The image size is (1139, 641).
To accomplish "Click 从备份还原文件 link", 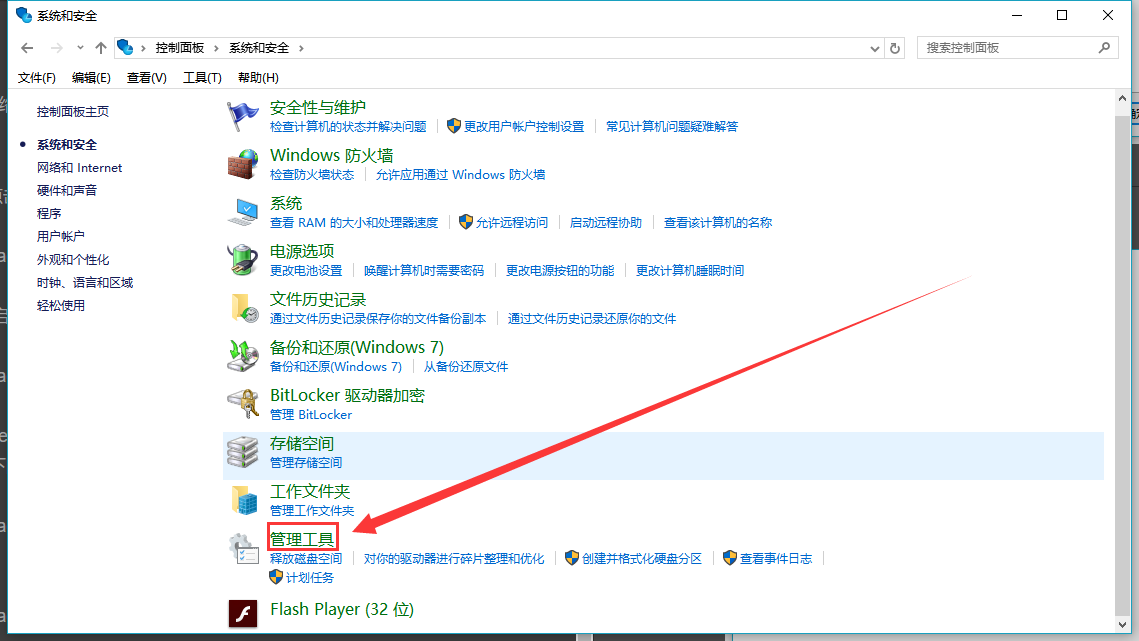I will coord(466,367).
